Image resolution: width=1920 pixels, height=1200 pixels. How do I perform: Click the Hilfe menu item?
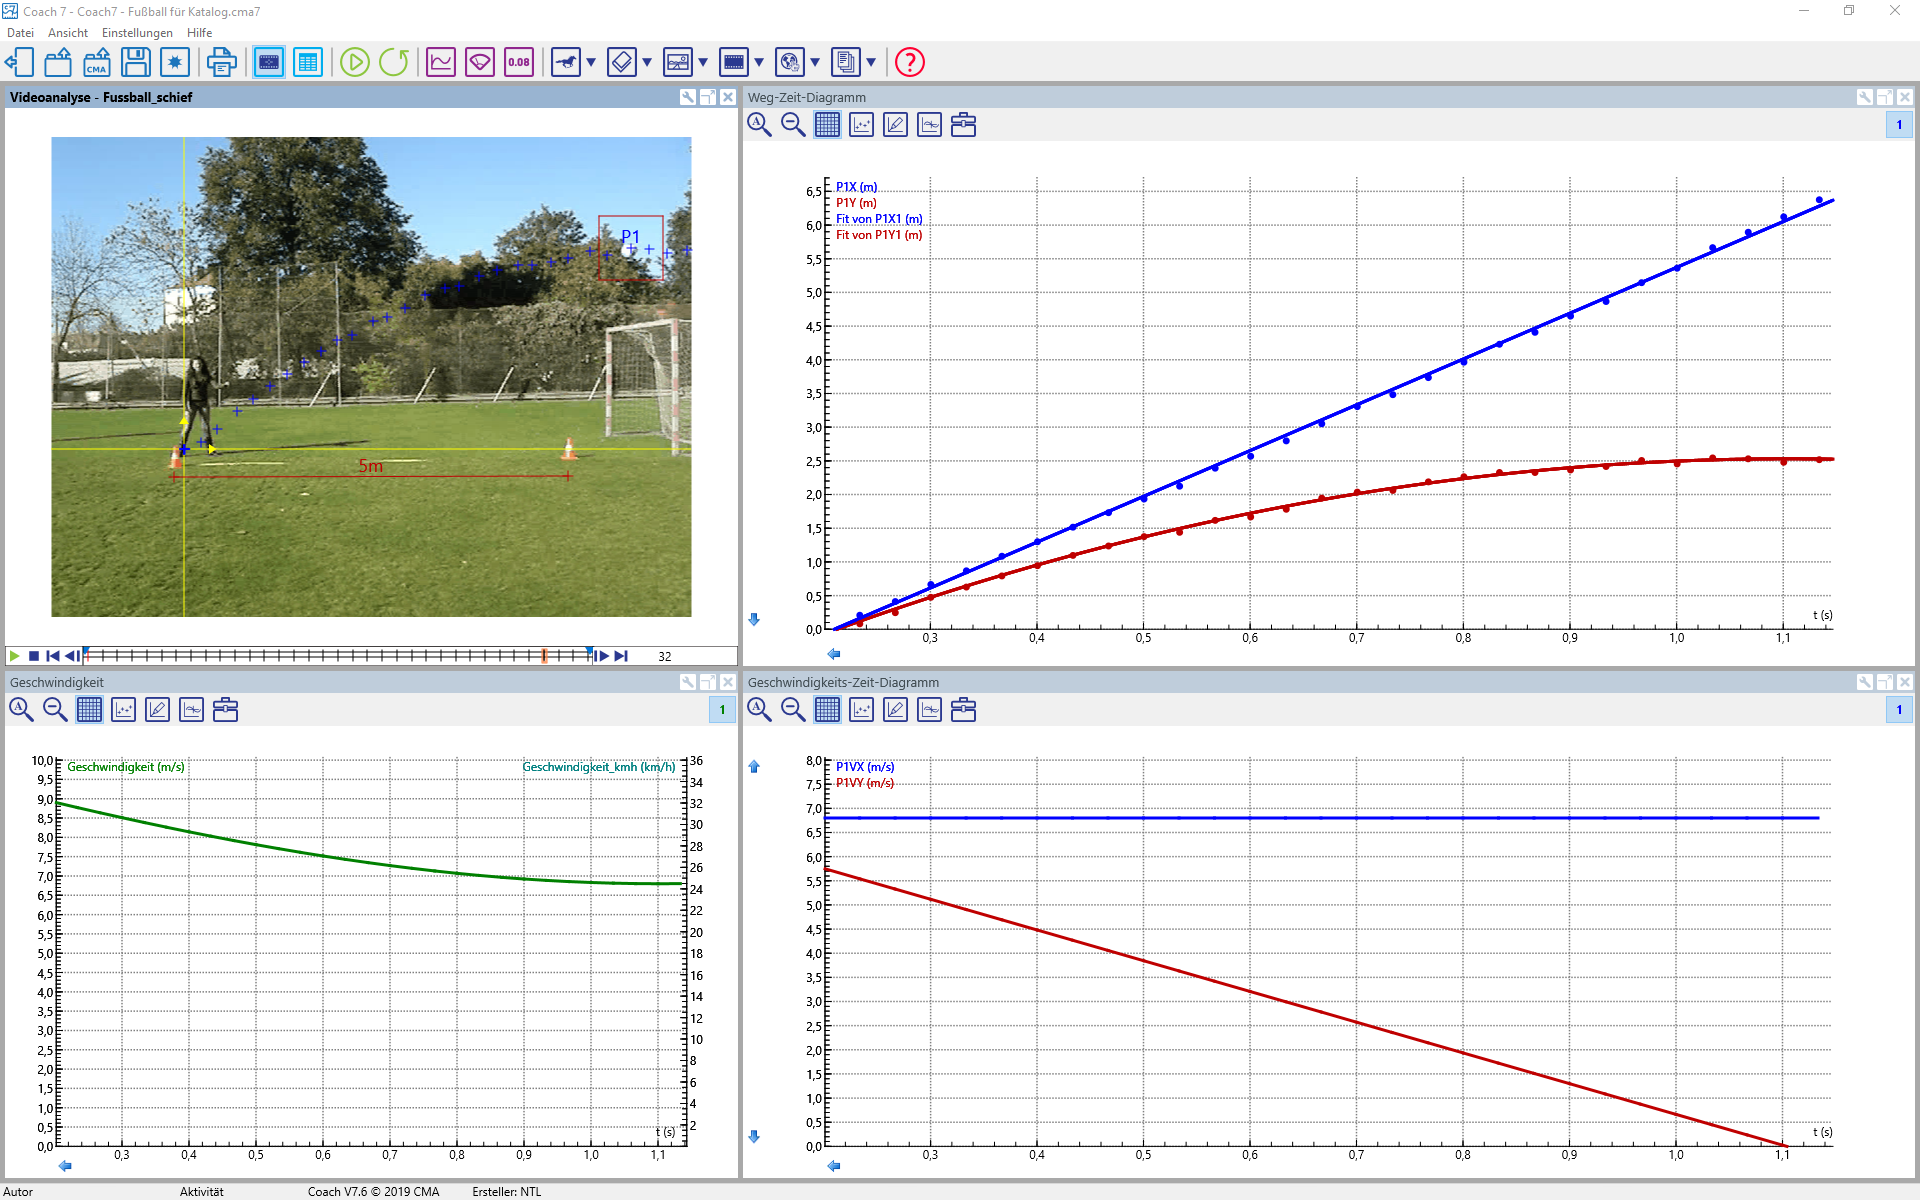(x=199, y=33)
